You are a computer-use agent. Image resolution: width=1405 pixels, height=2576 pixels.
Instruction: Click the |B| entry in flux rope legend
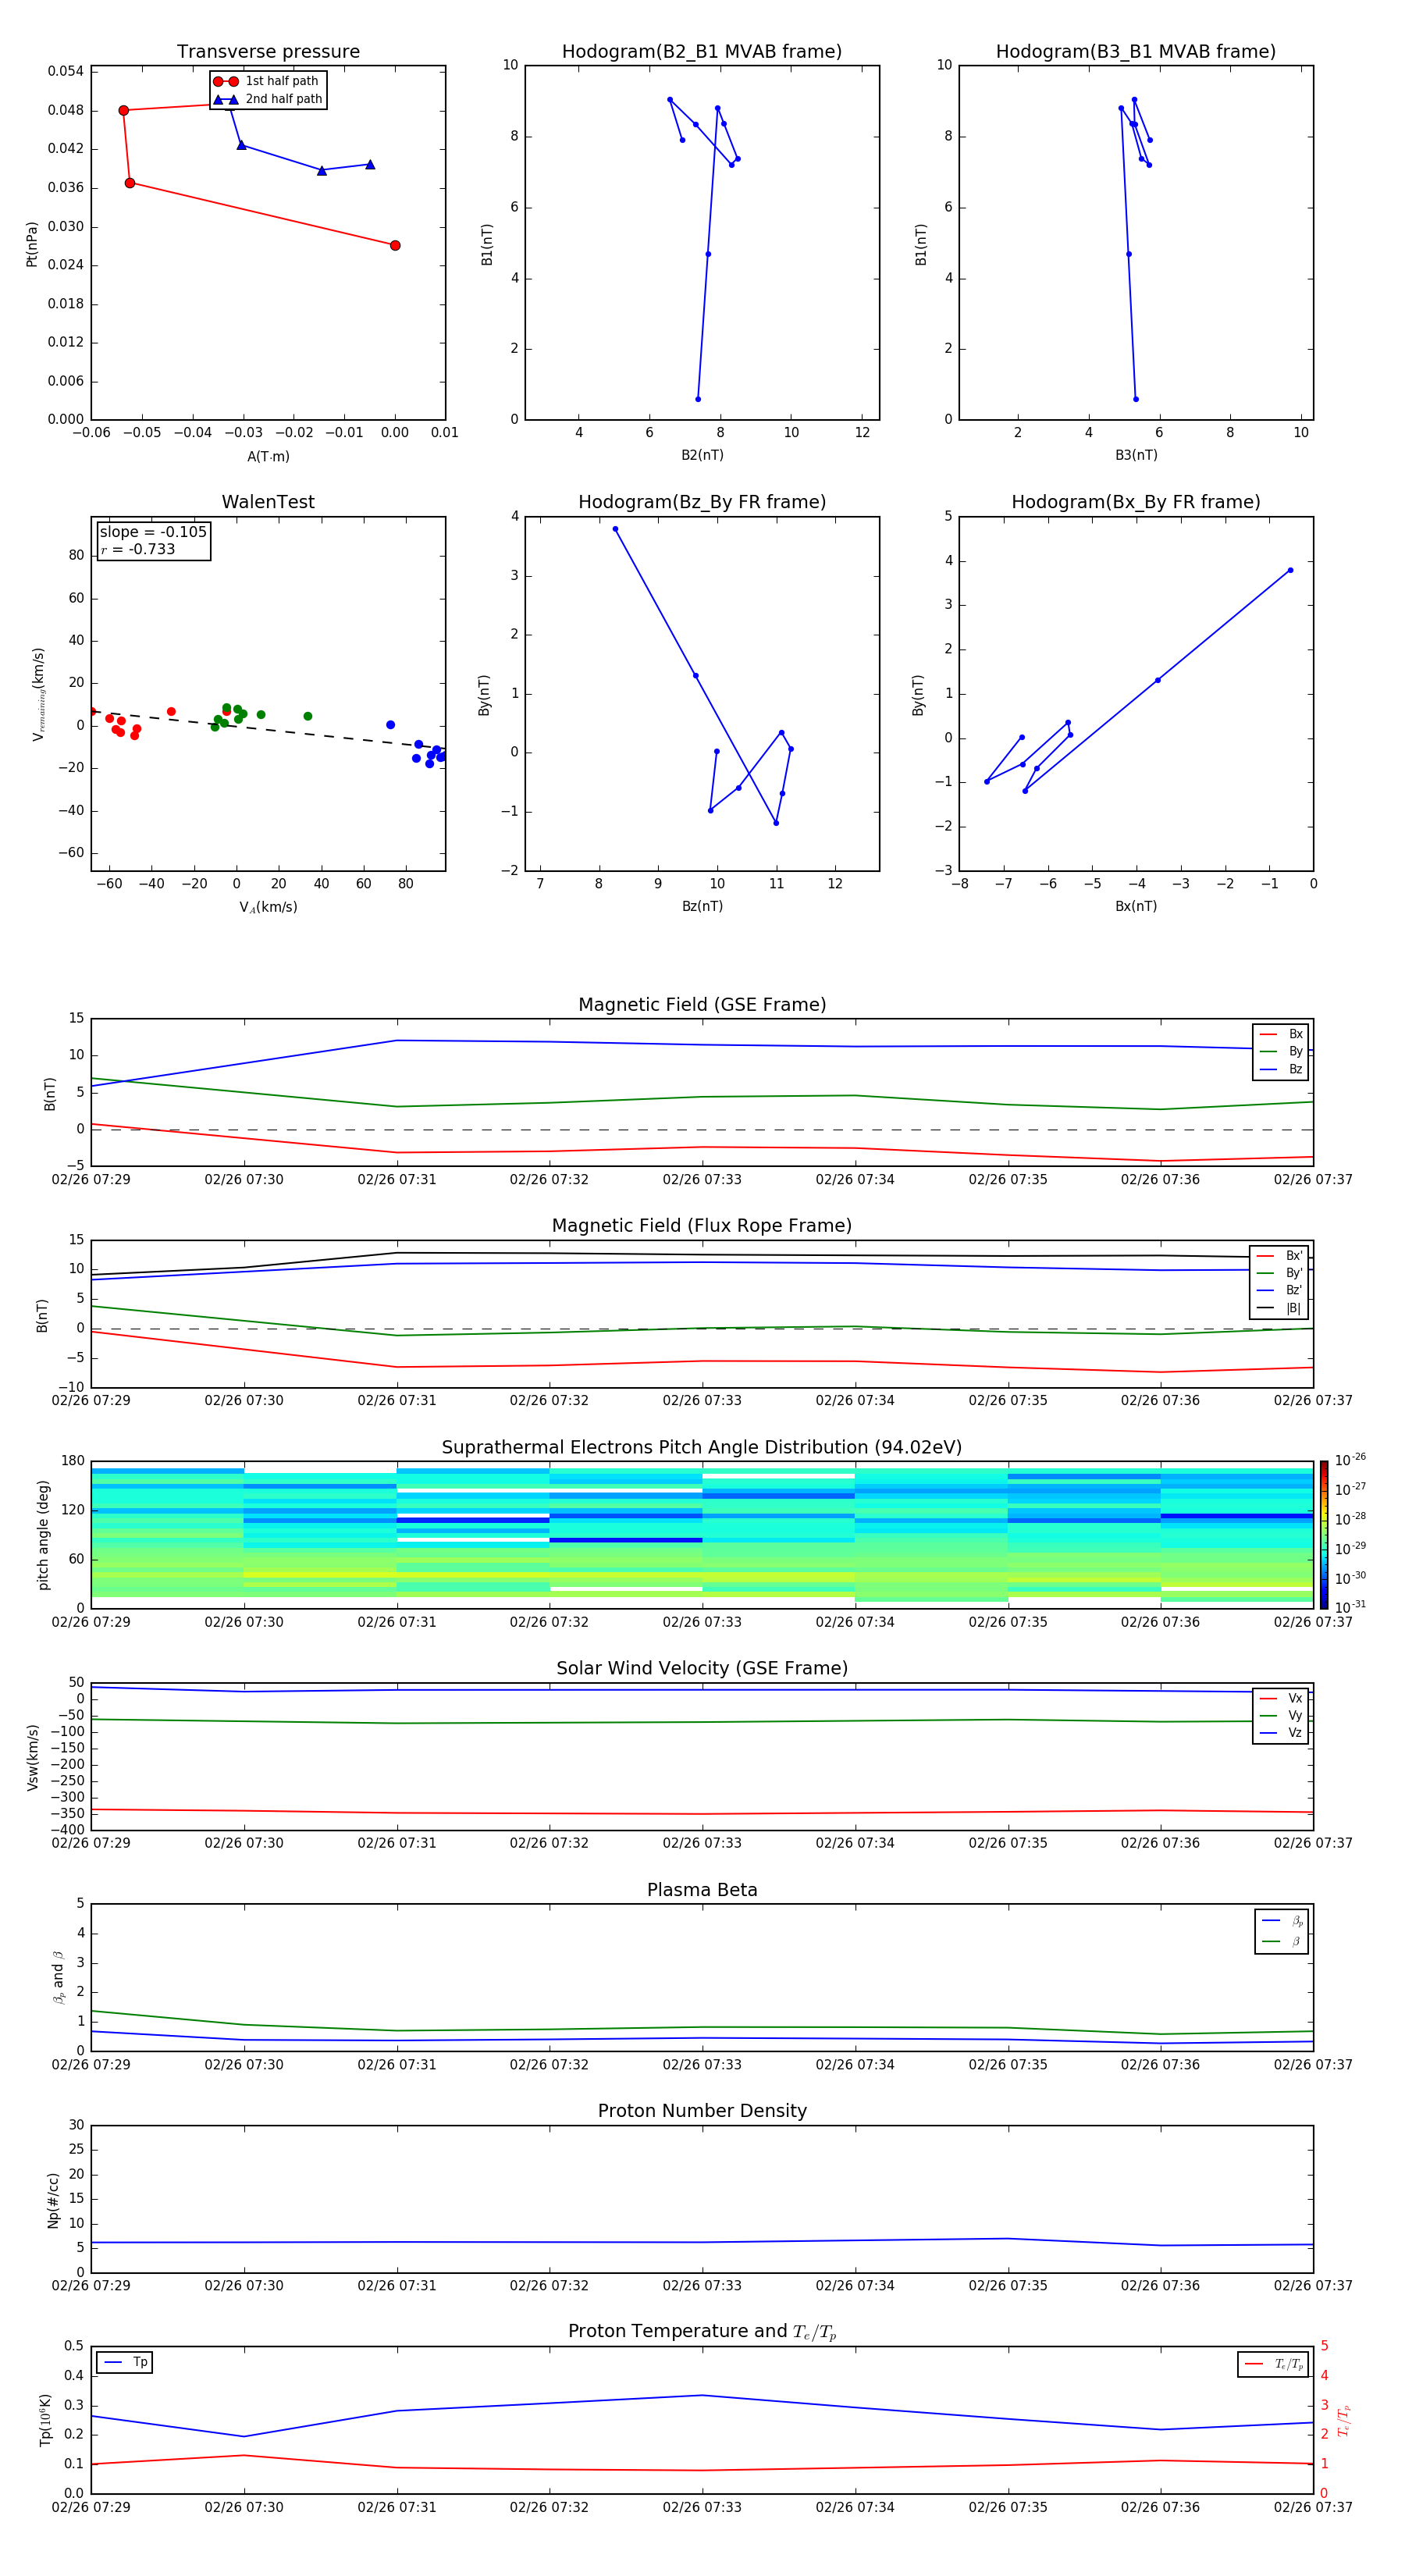[1279, 1308]
